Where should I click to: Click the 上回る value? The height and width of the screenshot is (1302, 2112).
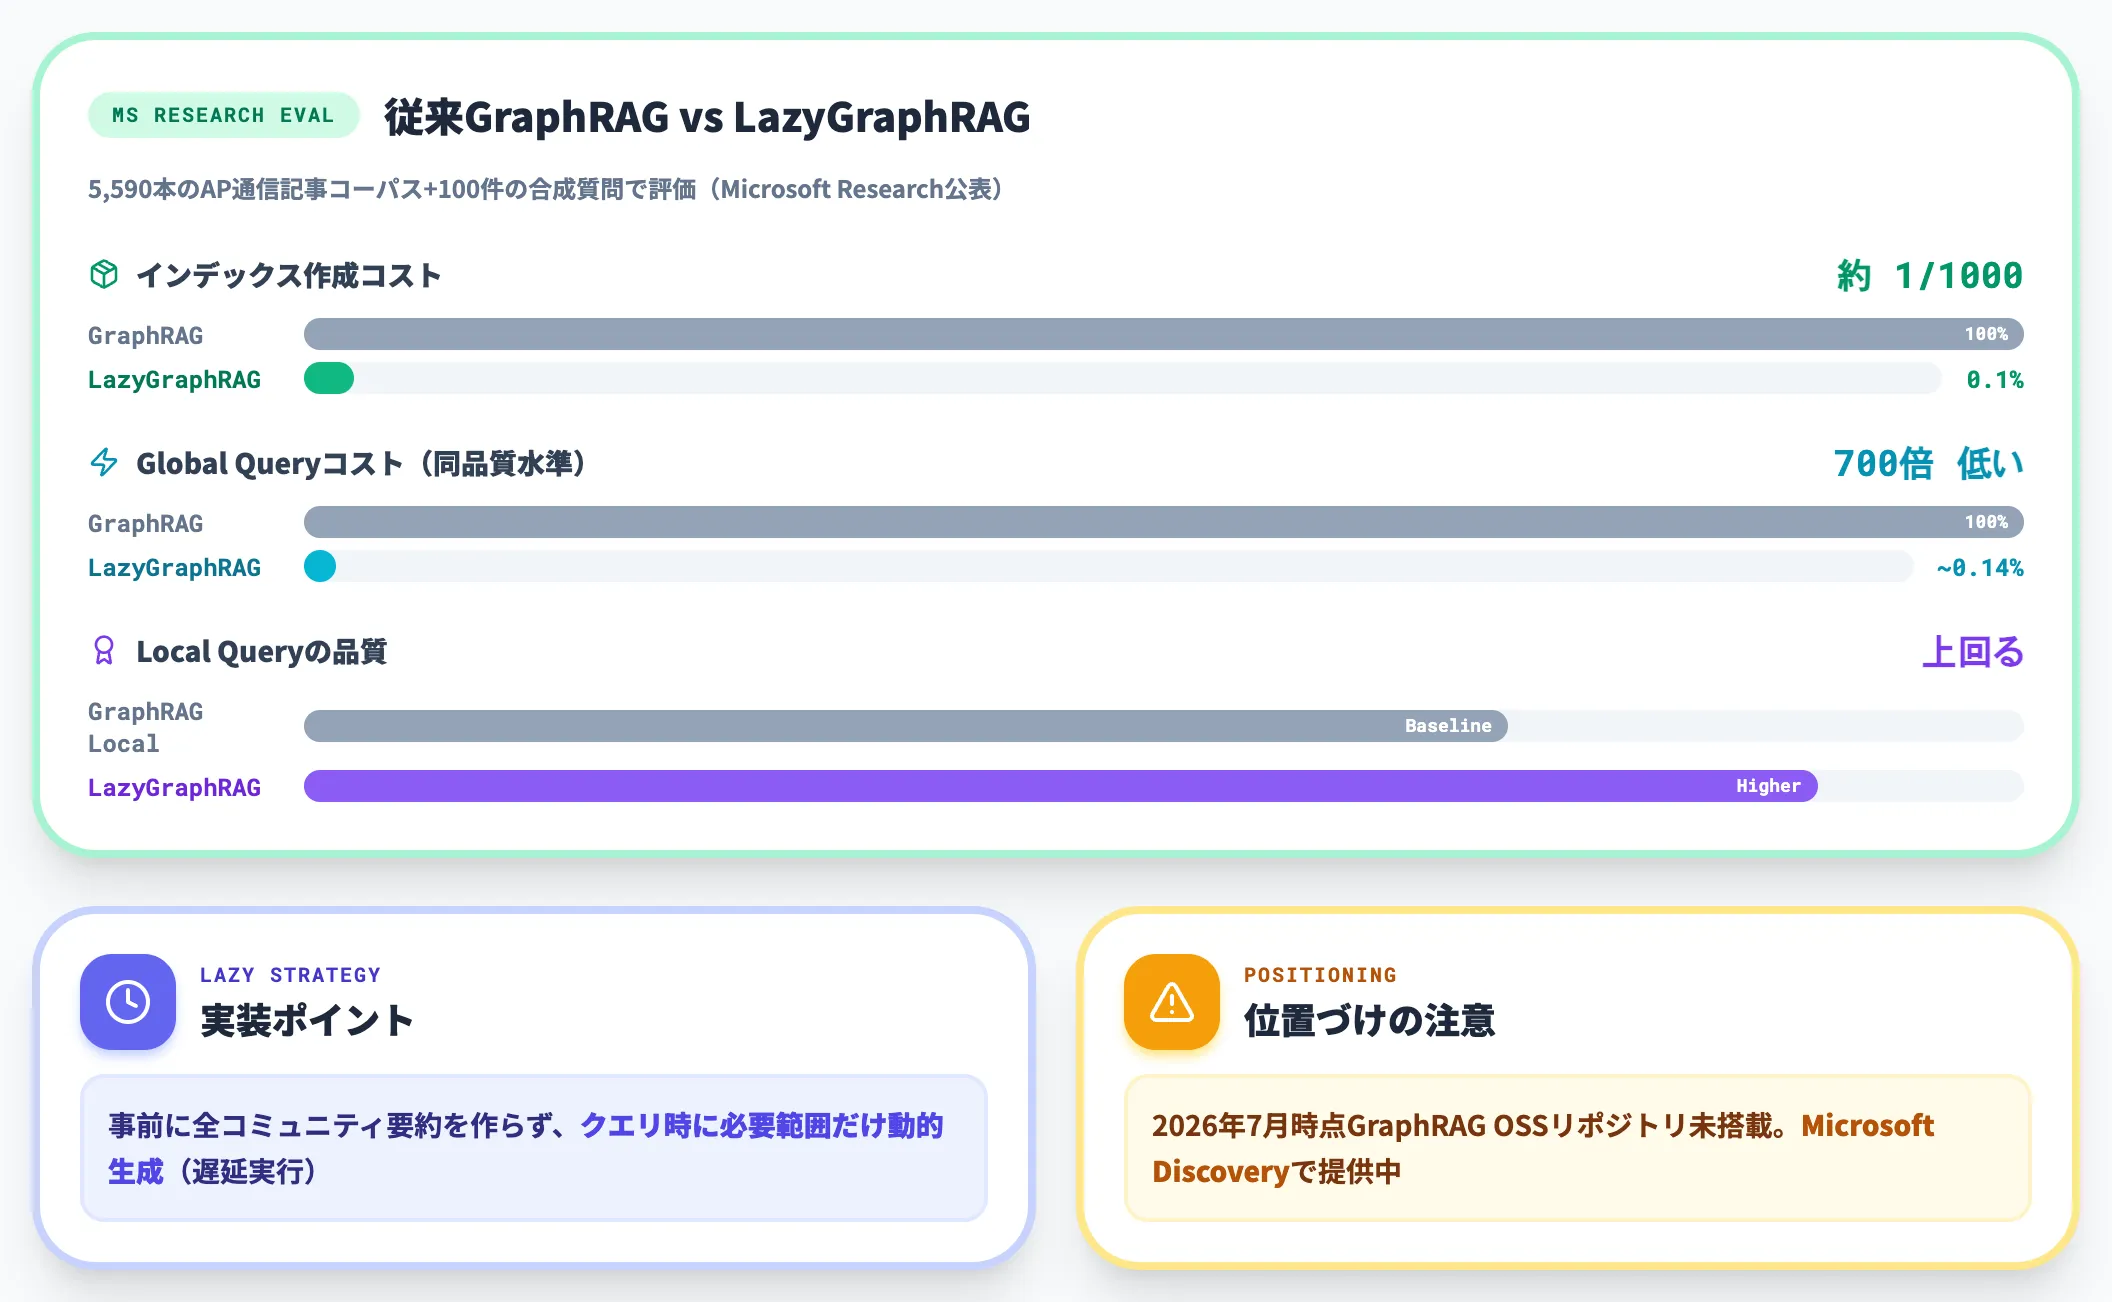[1973, 651]
